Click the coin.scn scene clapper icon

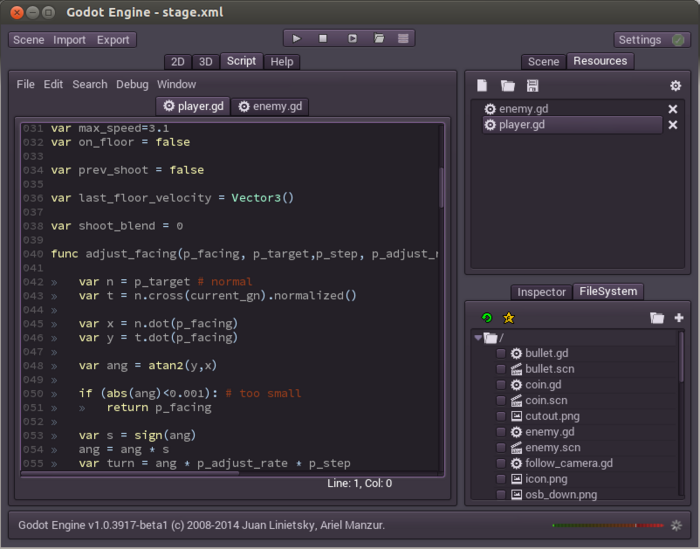[x=516, y=400]
